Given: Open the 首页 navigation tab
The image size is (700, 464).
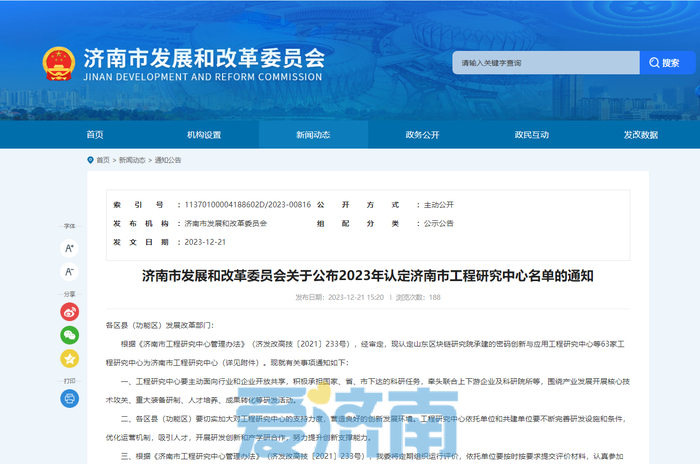Looking at the screenshot, I should point(95,134).
